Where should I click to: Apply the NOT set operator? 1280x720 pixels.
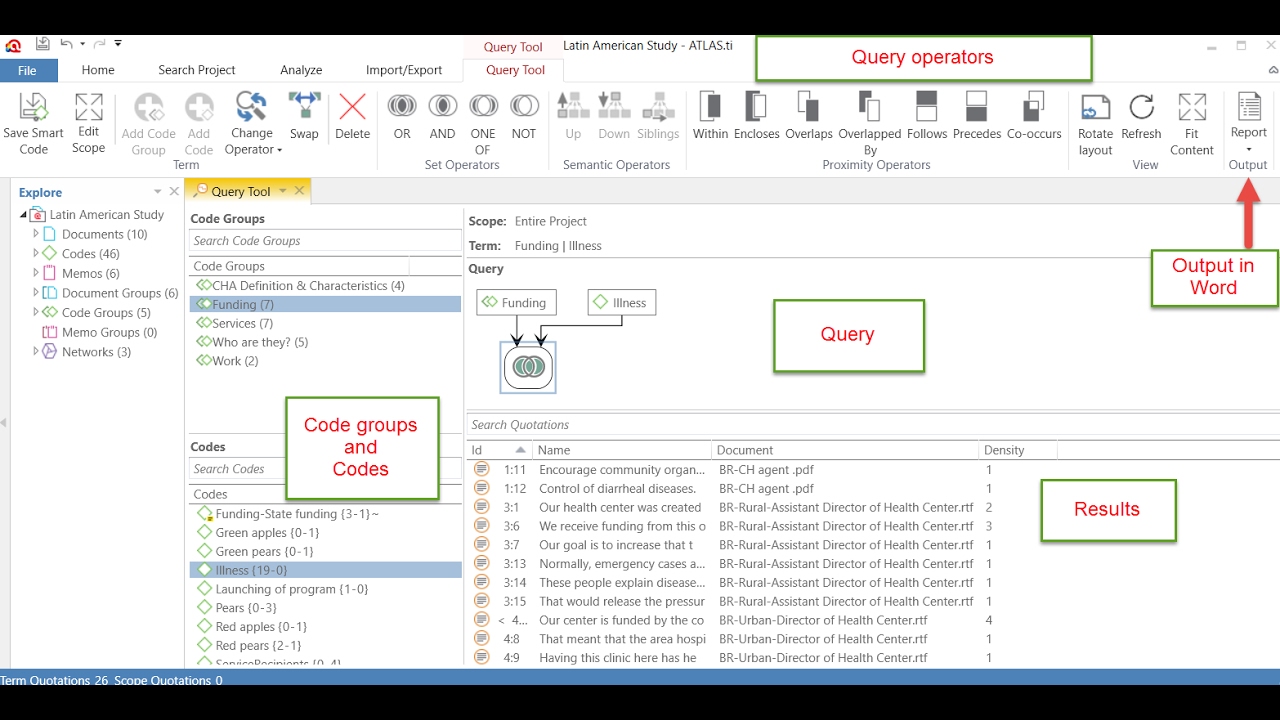[x=524, y=116]
